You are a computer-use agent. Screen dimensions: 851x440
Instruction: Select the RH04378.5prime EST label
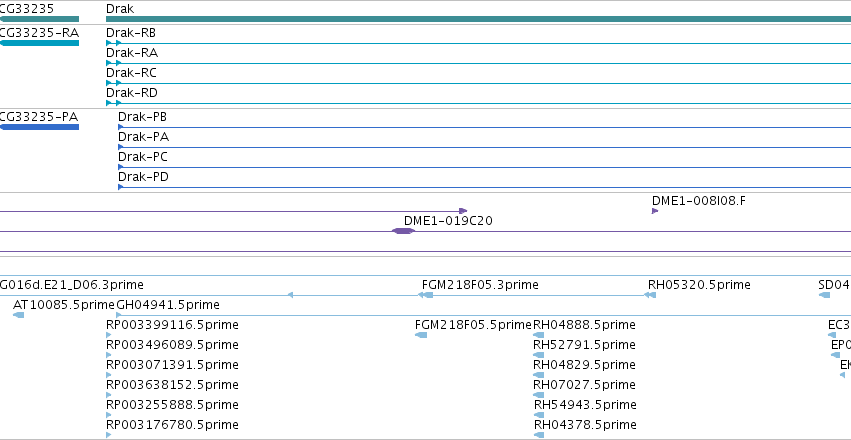[585, 425]
